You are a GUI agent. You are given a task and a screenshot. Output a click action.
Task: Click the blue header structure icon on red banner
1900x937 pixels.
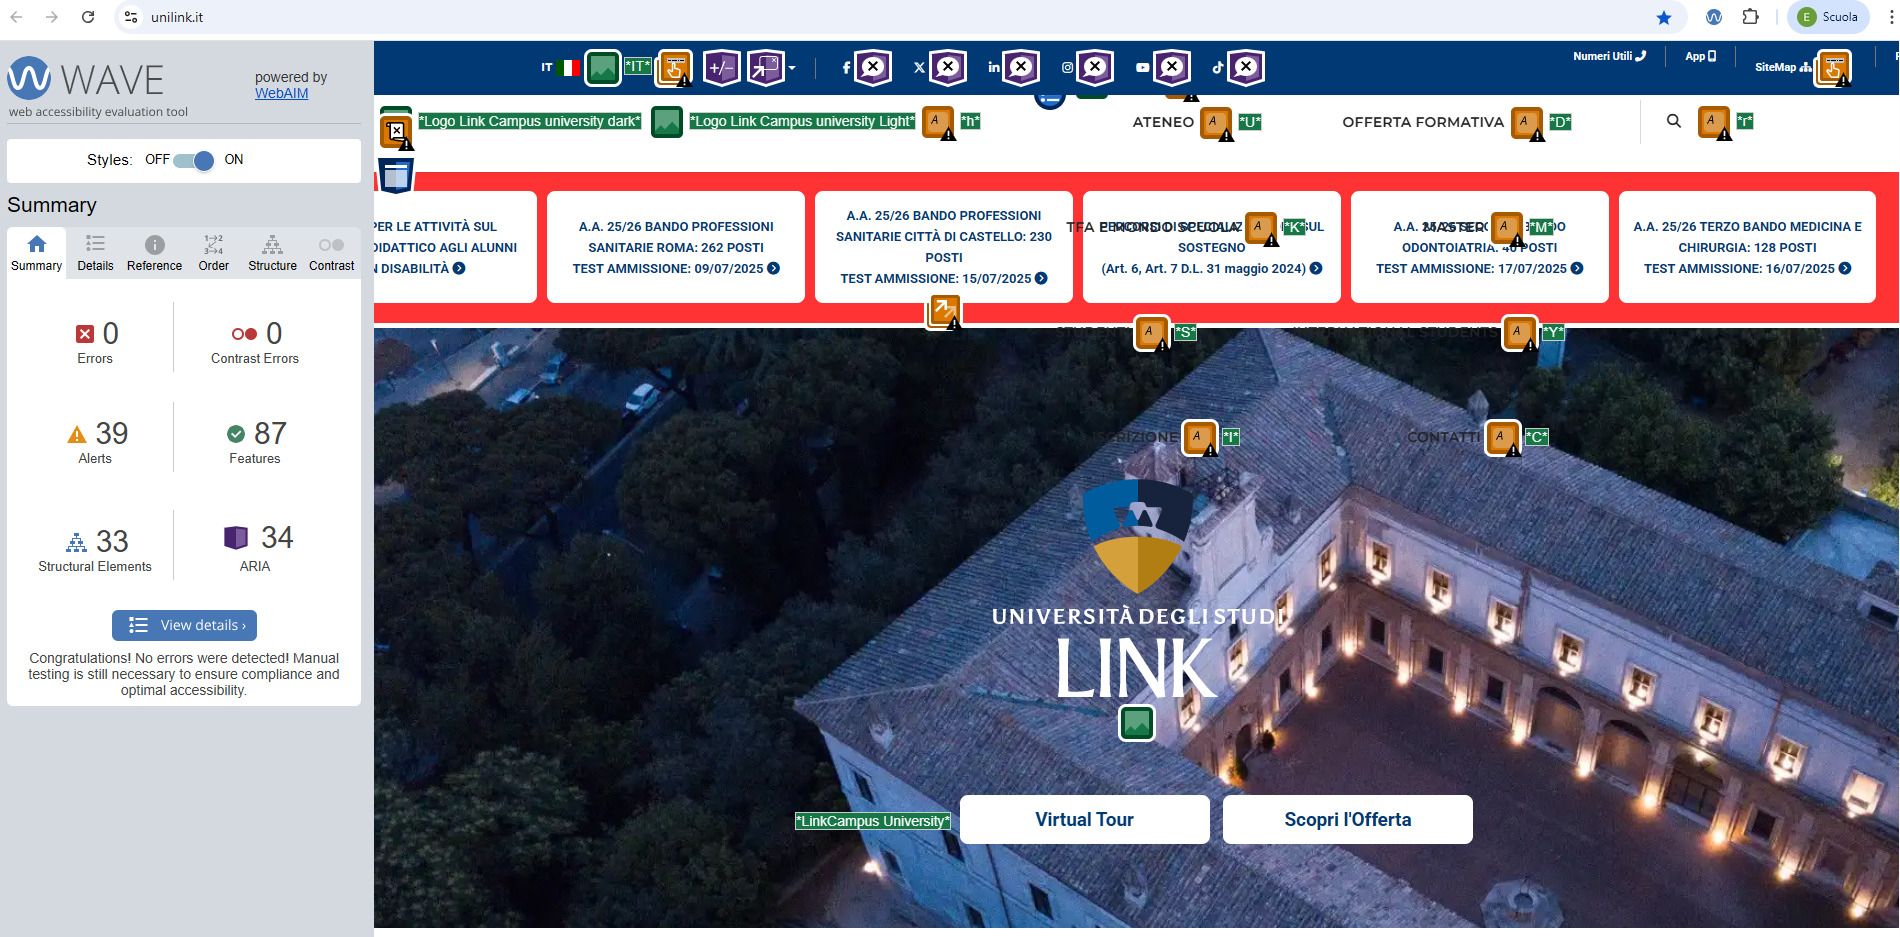click(x=396, y=176)
